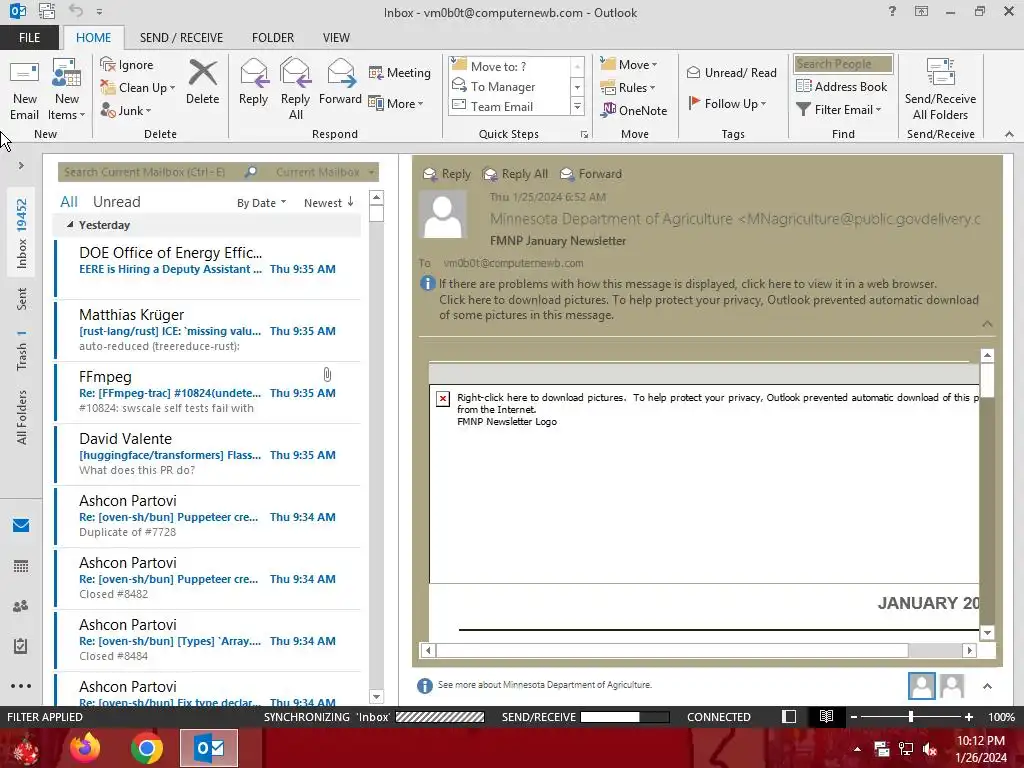Image resolution: width=1024 pixels, height=768 pixels.
Task: Open the FFmpeg email
Action: coord(208,392)
